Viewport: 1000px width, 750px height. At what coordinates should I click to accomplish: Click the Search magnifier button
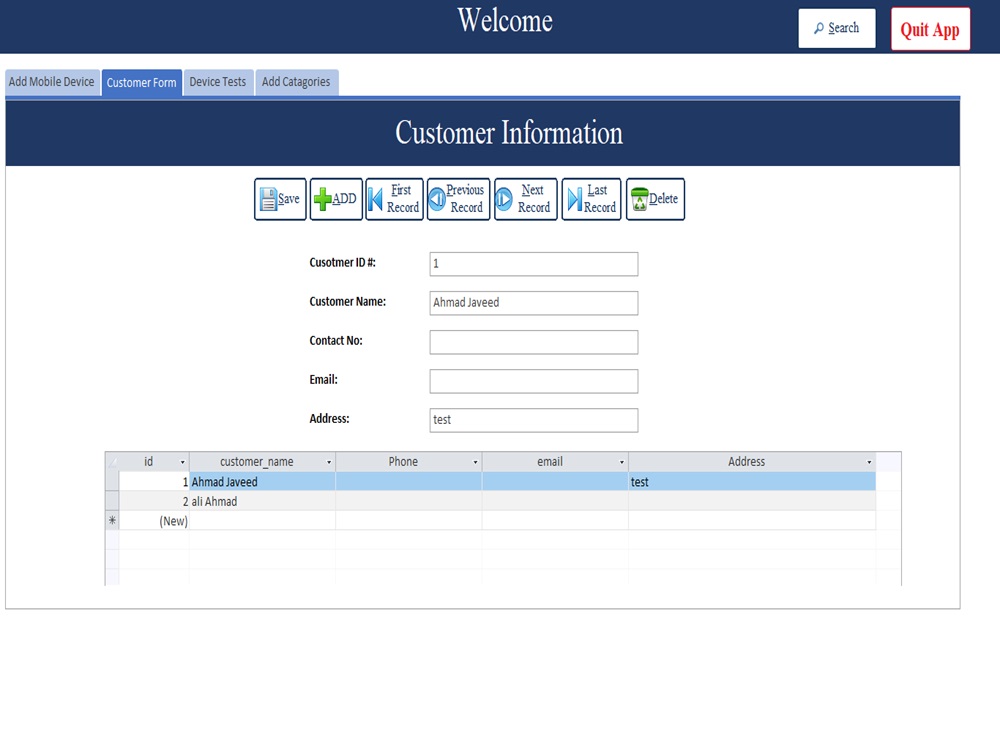click(x=837, y=28)
